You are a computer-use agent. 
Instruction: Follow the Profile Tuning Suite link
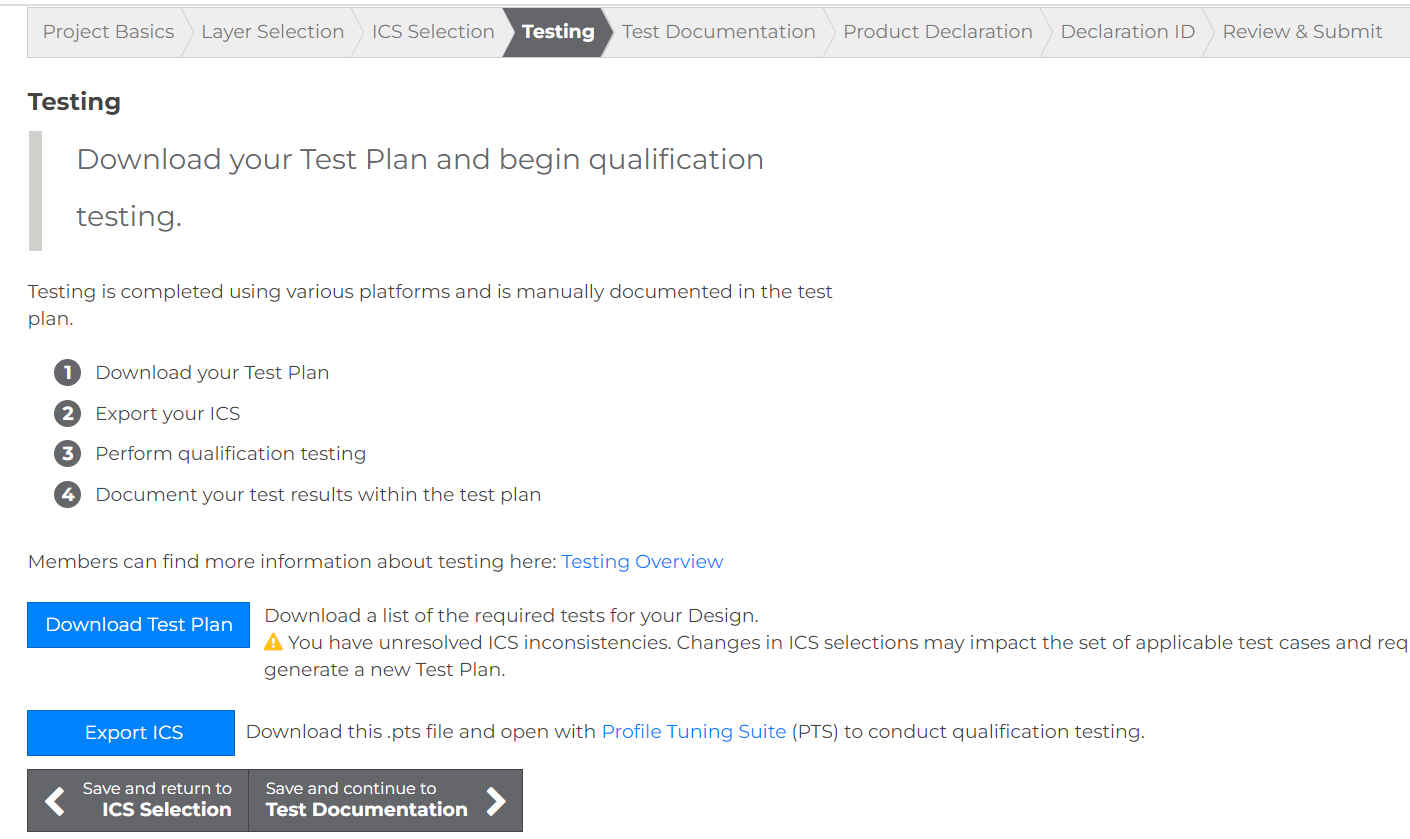pyautogui.click(x=693, y=732)
